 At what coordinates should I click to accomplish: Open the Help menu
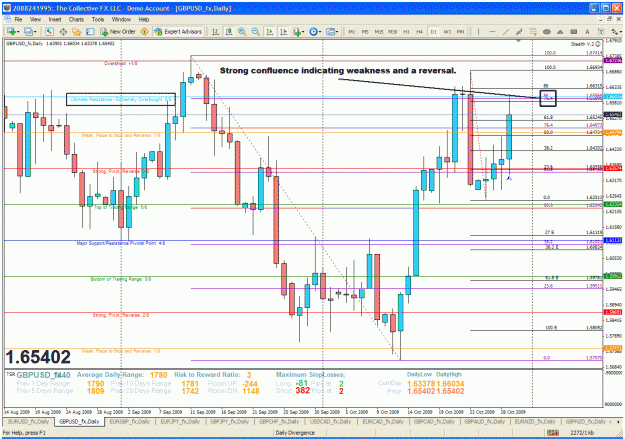point(144,19)
